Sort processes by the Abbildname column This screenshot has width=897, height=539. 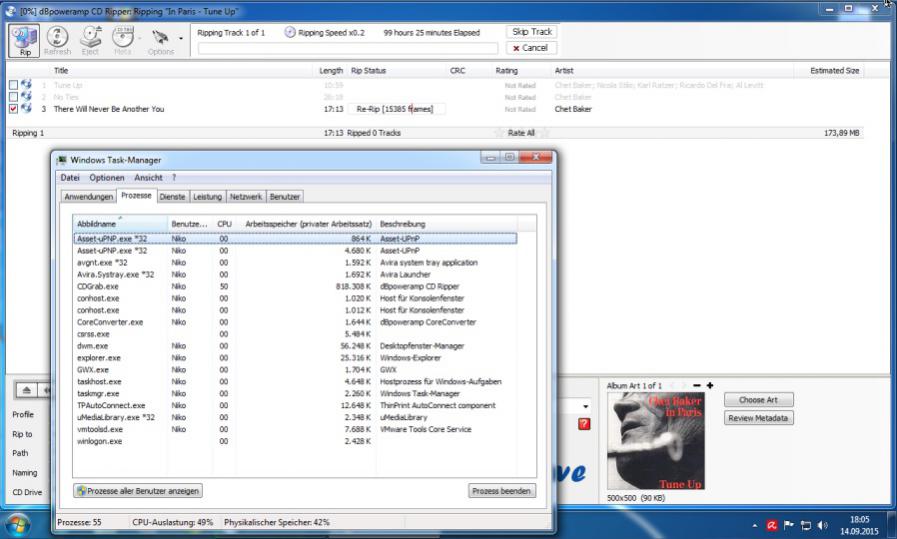coord(98,224)
